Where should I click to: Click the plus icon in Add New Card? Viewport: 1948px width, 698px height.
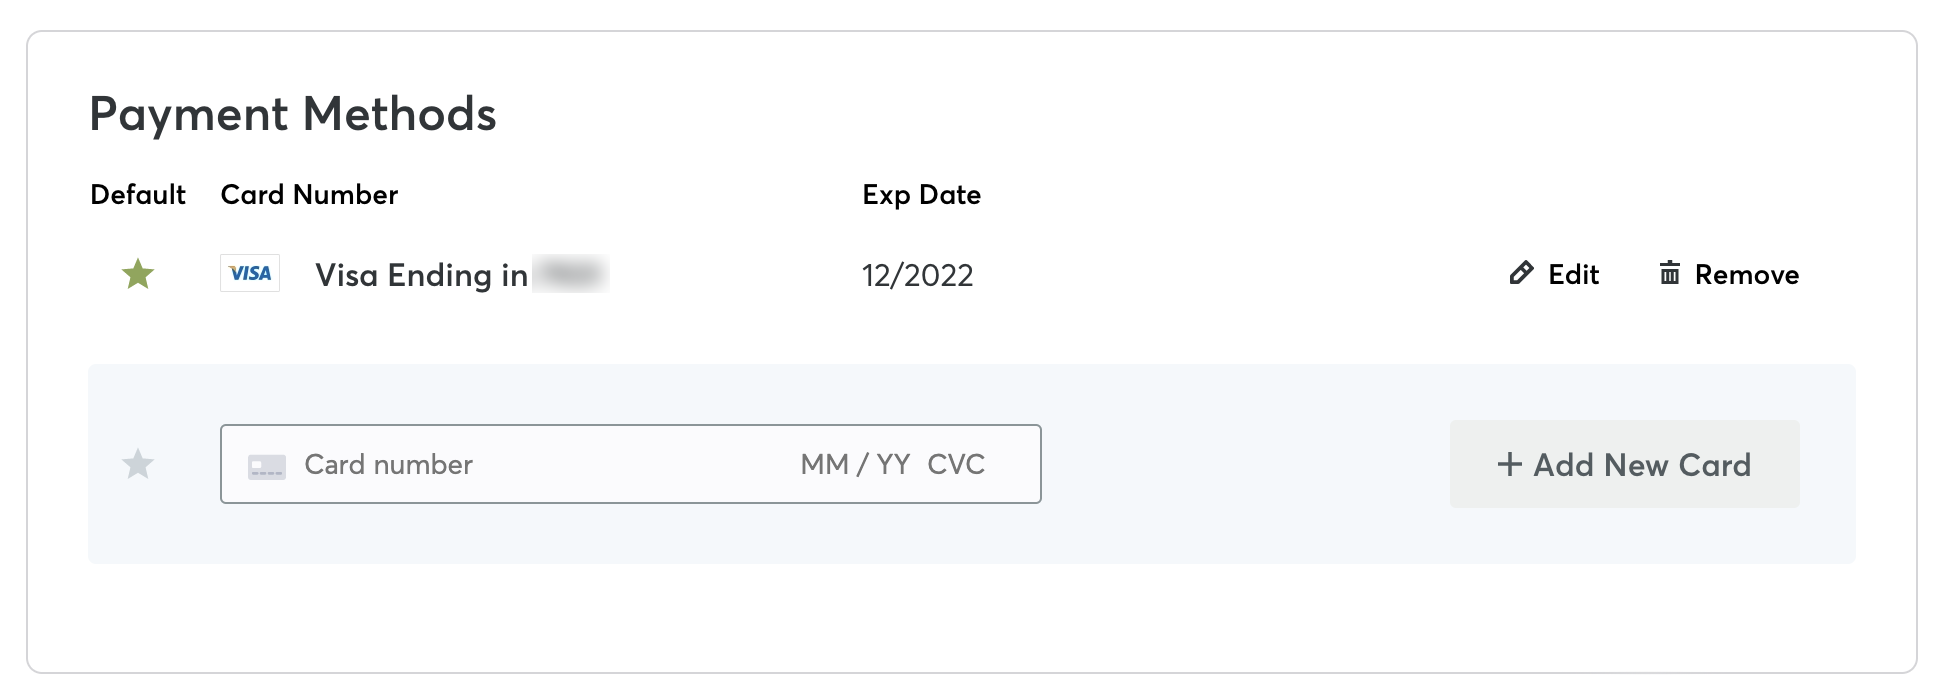tap(1509, 465)
